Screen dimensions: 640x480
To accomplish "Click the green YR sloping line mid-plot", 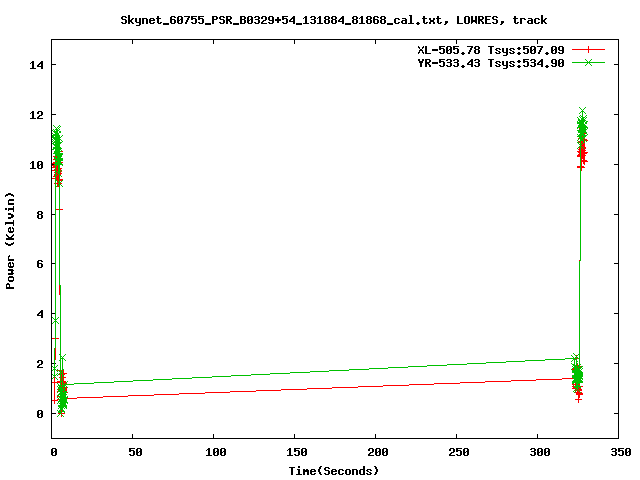I will click(x=320, y=371).
